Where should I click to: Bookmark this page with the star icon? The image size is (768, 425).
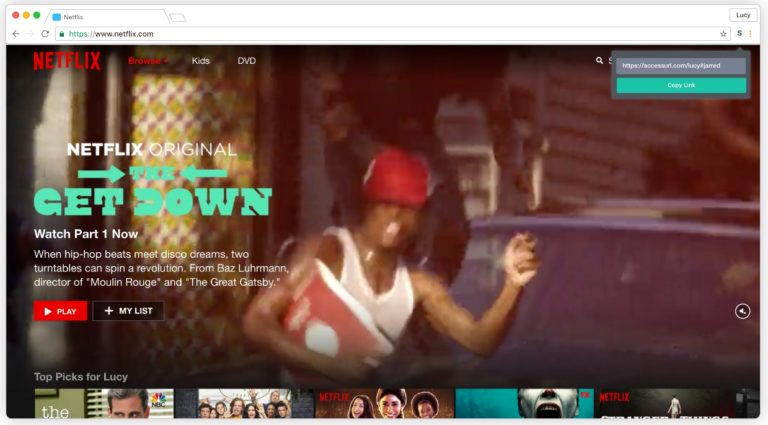(723, 34)
